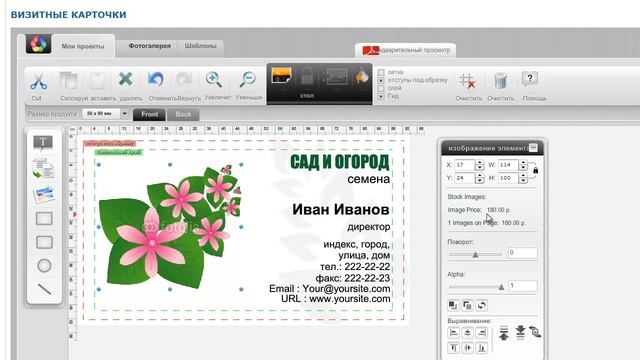Viewport: 640px width, 360px height.
Task: Click align horizontal center icon
Action: [467, 333]
